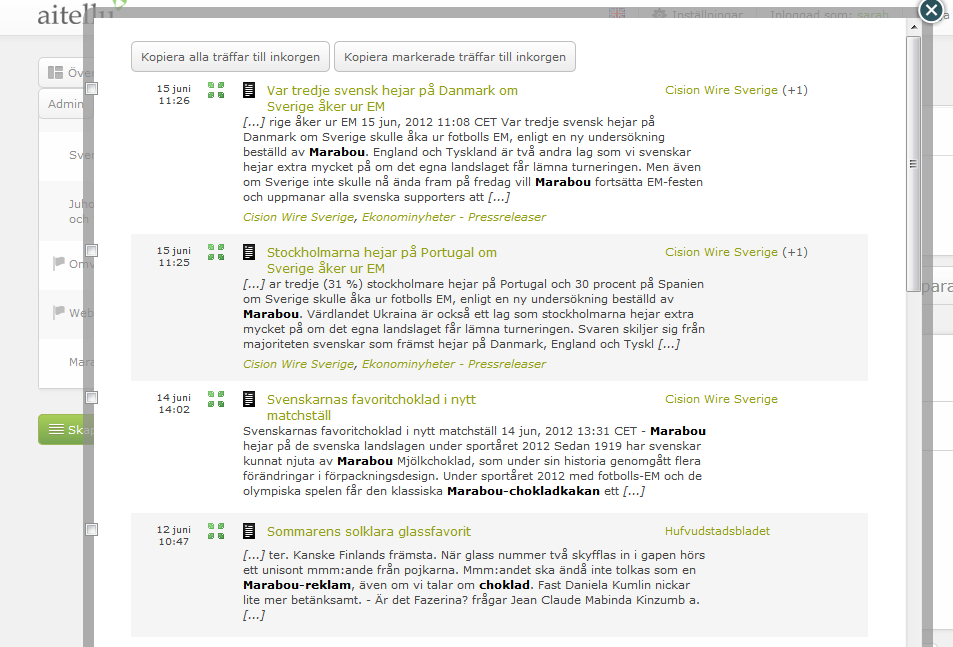Click green grid icon beside 'Stockholmarna hejar på Portugal'
953x647 pixels.
point(216,252)
